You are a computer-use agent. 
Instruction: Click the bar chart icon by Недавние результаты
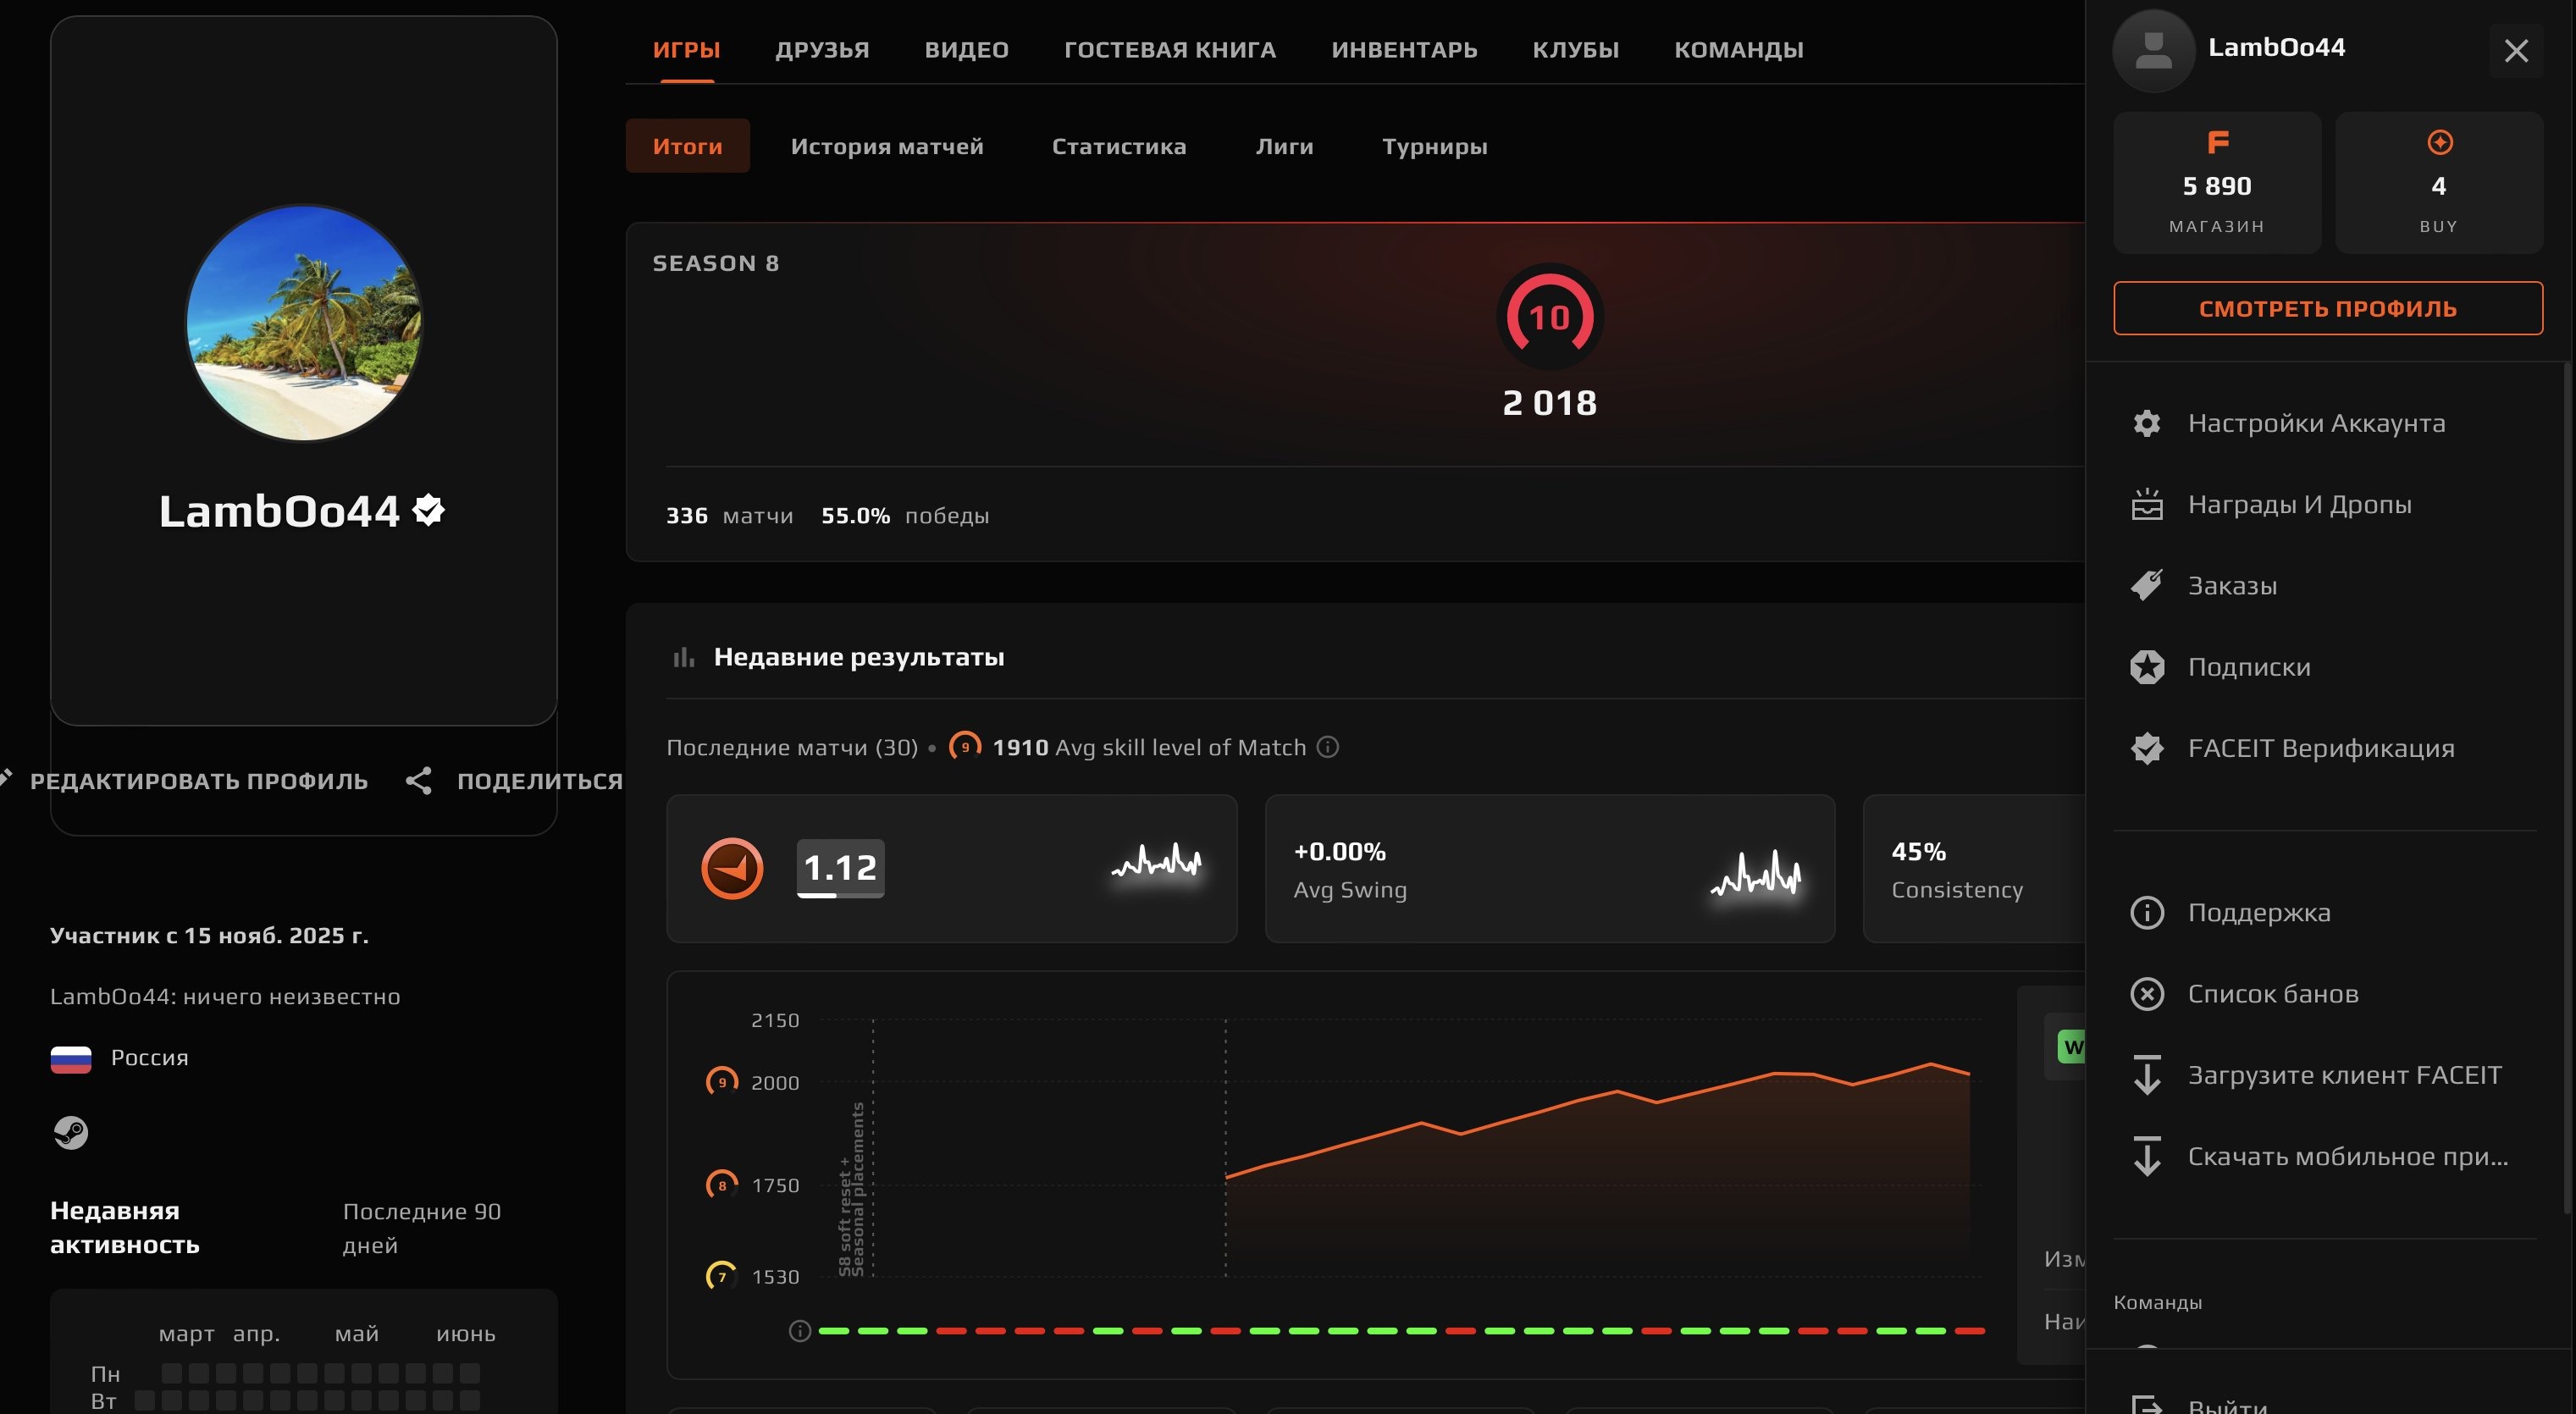tap(684, 657)
